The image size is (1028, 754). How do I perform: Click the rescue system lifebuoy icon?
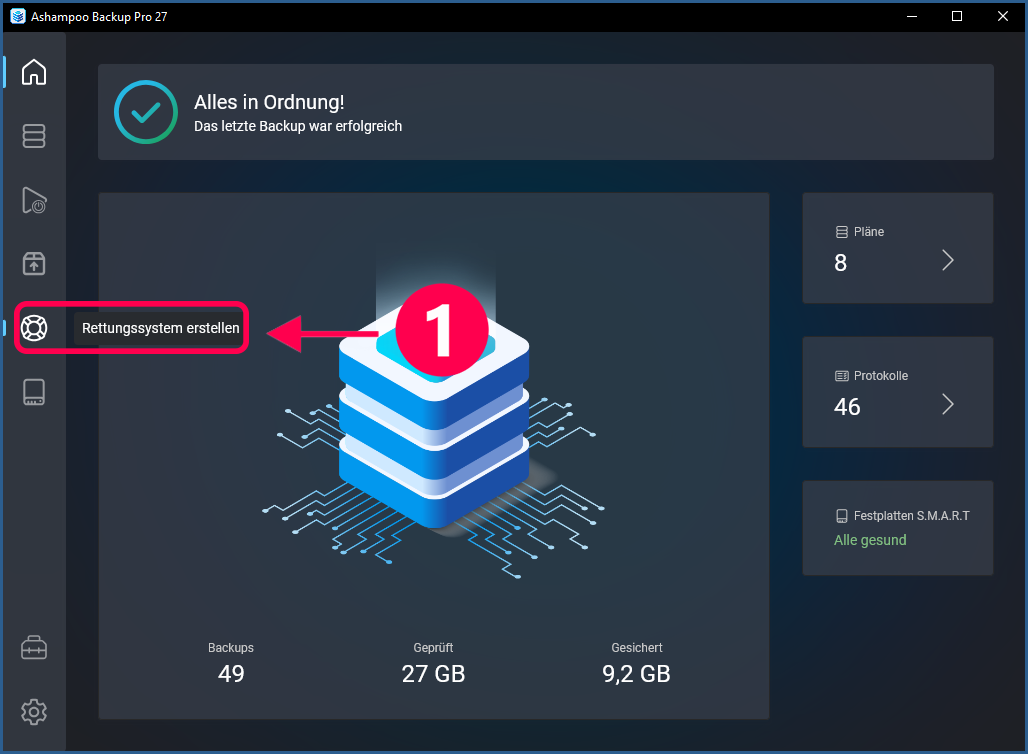(x=34, y=328)
